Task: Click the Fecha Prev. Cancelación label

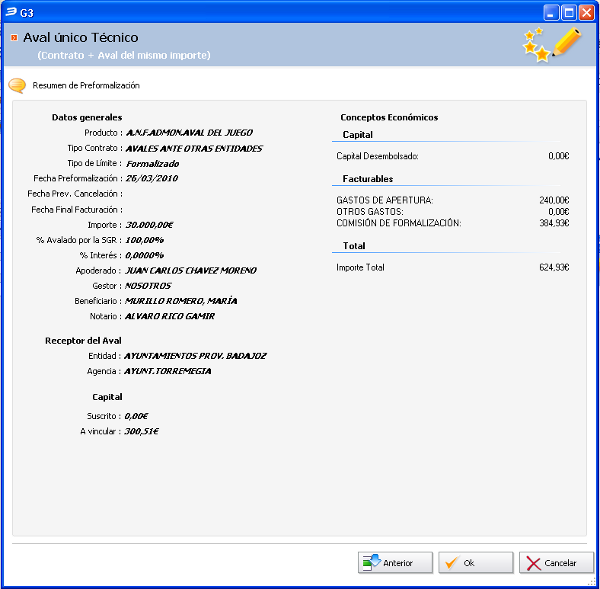Action: pyautogui.click(x=75, y=194)
